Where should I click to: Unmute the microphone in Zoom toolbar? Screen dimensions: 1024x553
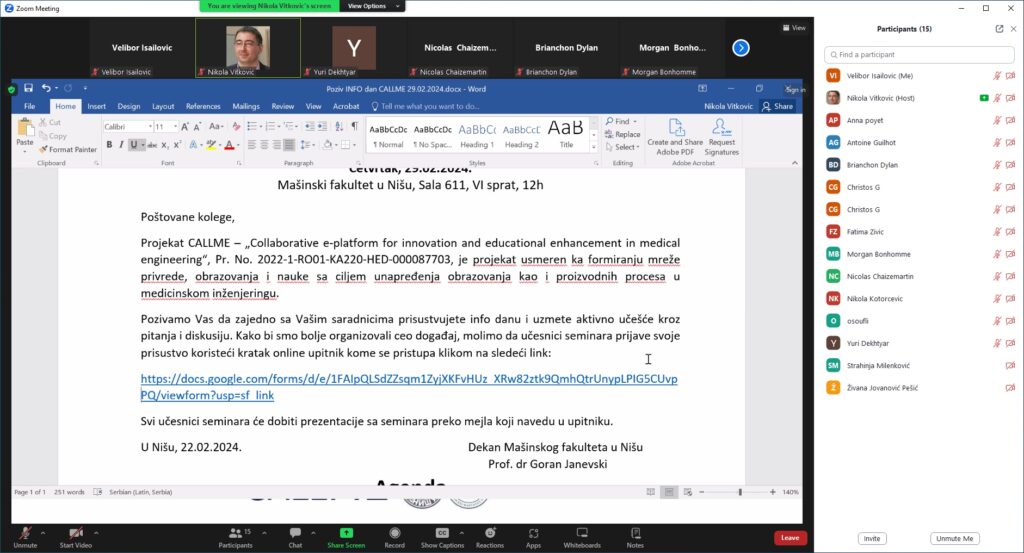24,534
